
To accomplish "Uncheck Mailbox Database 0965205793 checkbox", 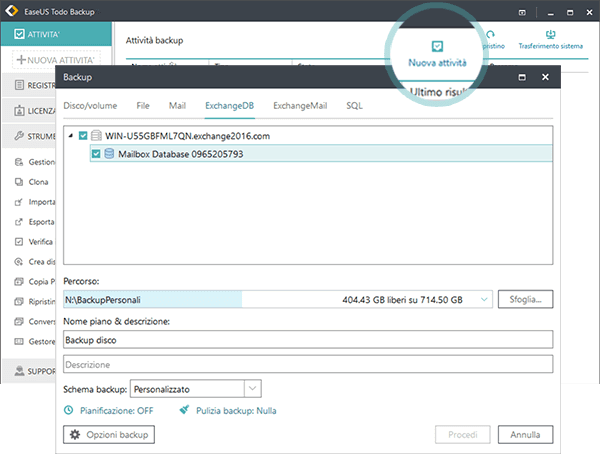I will tap(96, 153).
